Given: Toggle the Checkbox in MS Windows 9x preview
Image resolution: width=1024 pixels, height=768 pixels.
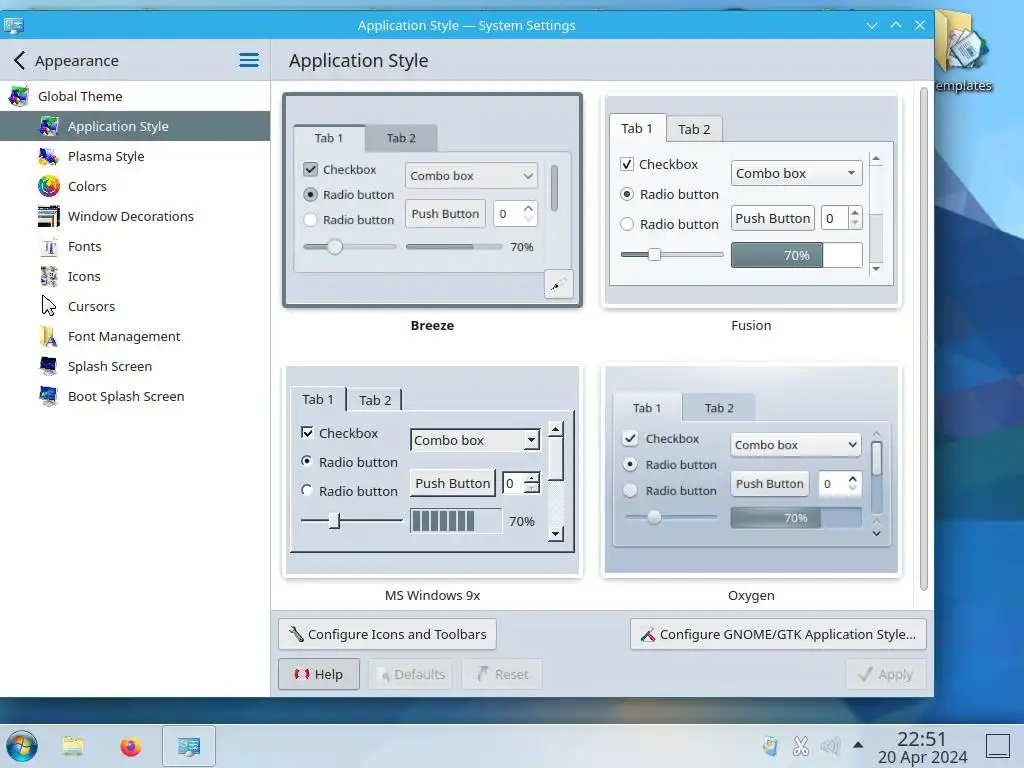Looking at the screenshot, I should (x=307, y=432).
